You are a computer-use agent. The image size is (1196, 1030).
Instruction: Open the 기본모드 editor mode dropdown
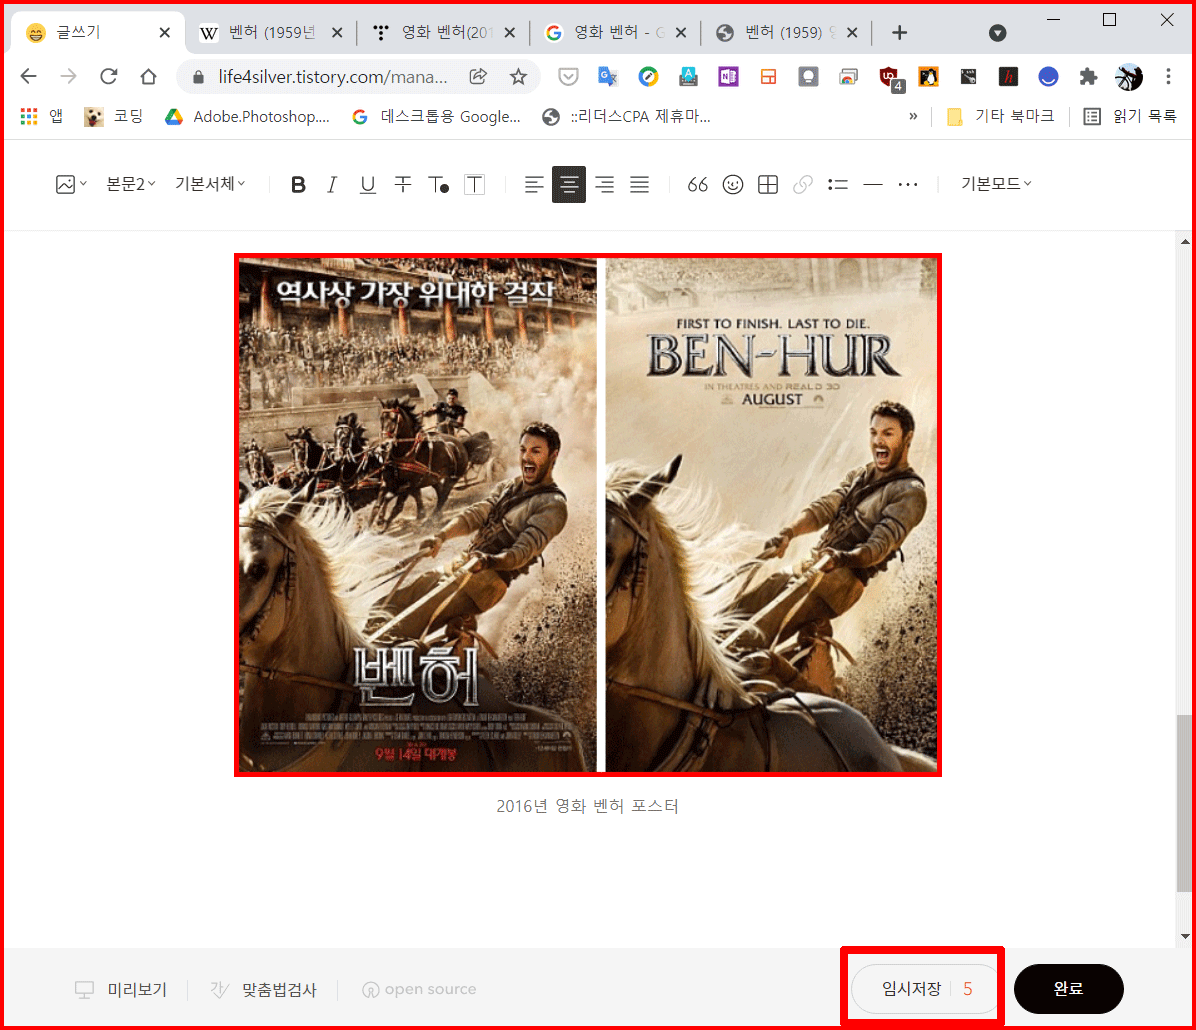(x=996, y=184)
